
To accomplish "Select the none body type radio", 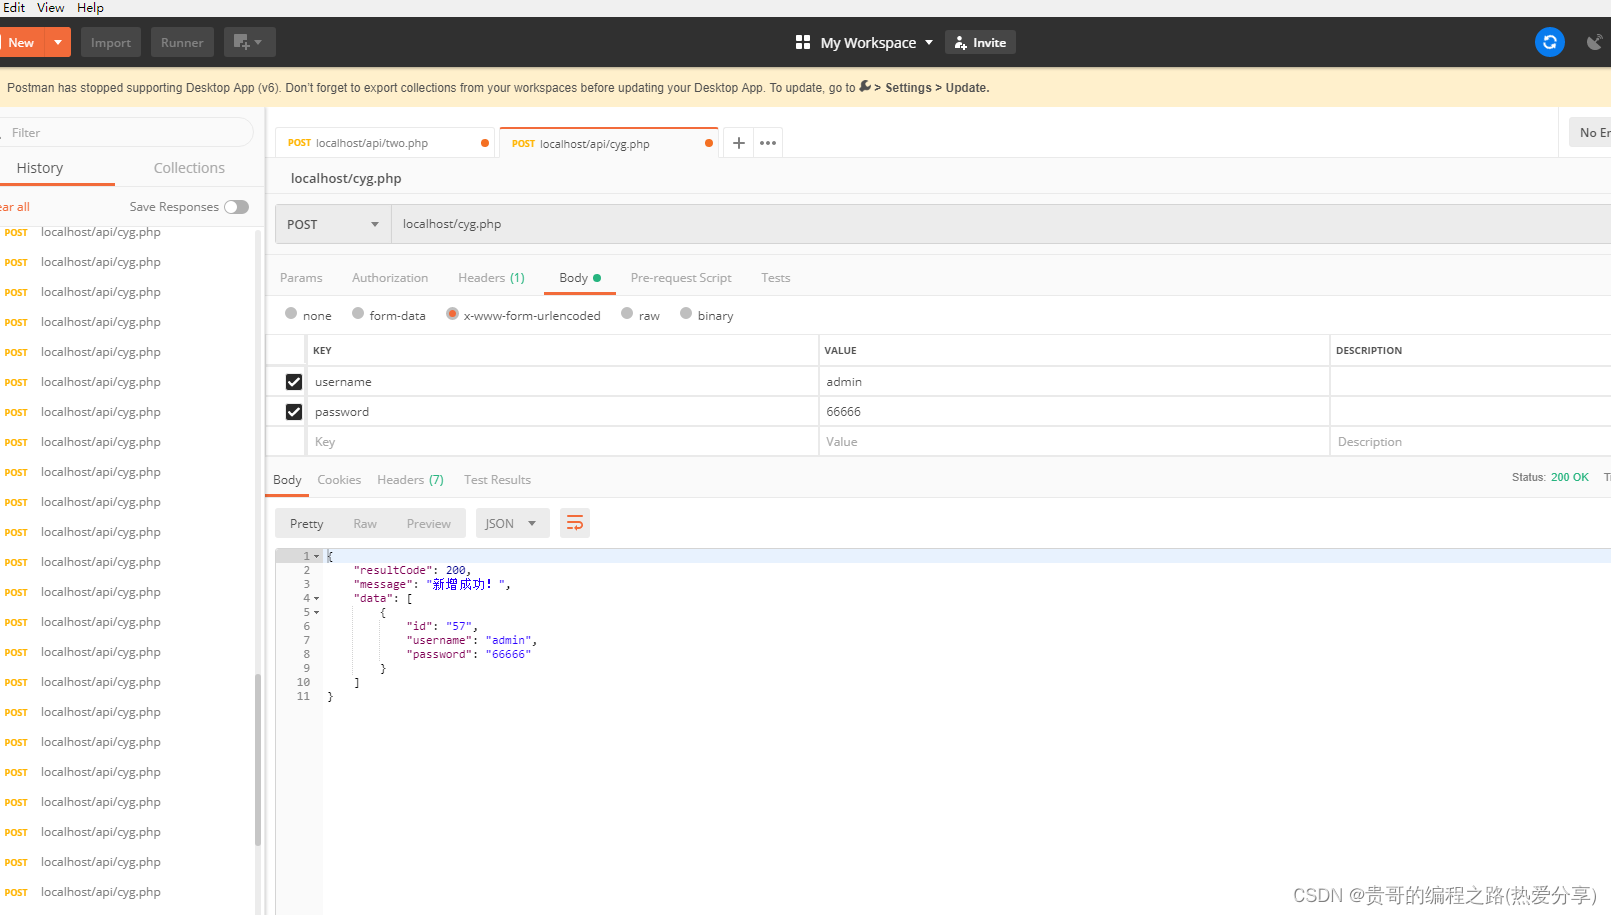I will click(x=291, y=314).
